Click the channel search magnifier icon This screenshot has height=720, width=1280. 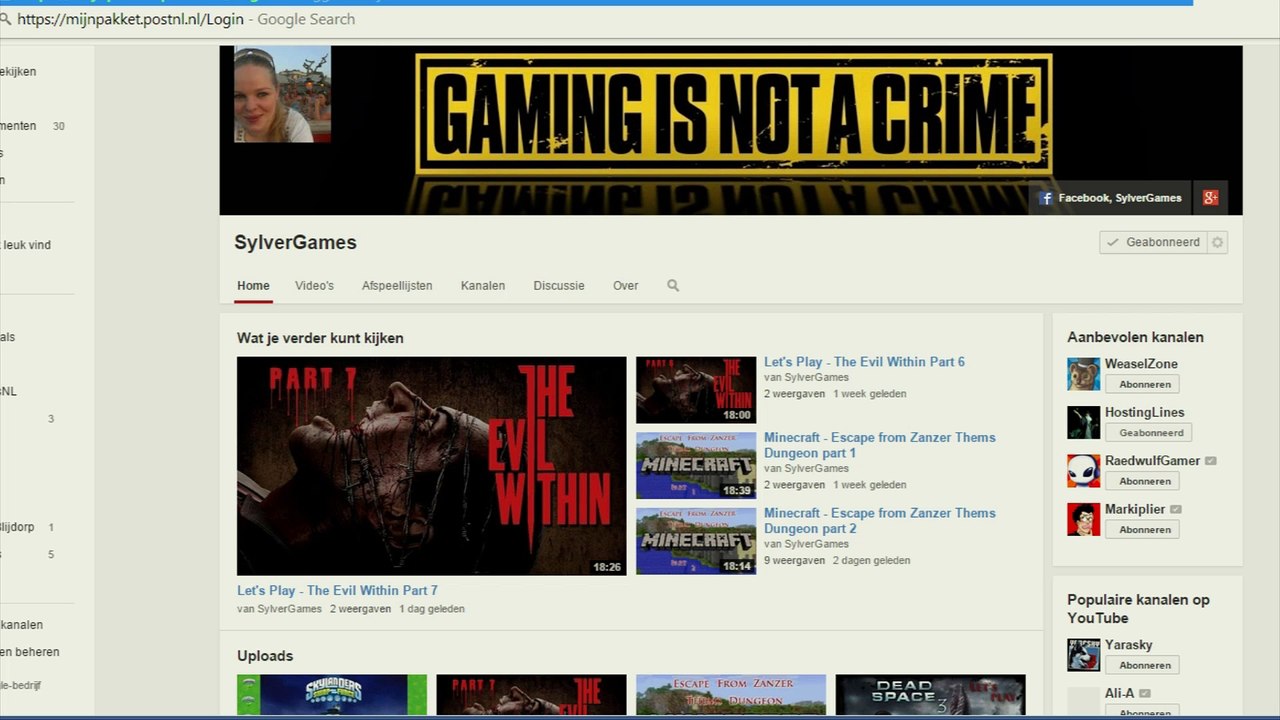point(673,286)
